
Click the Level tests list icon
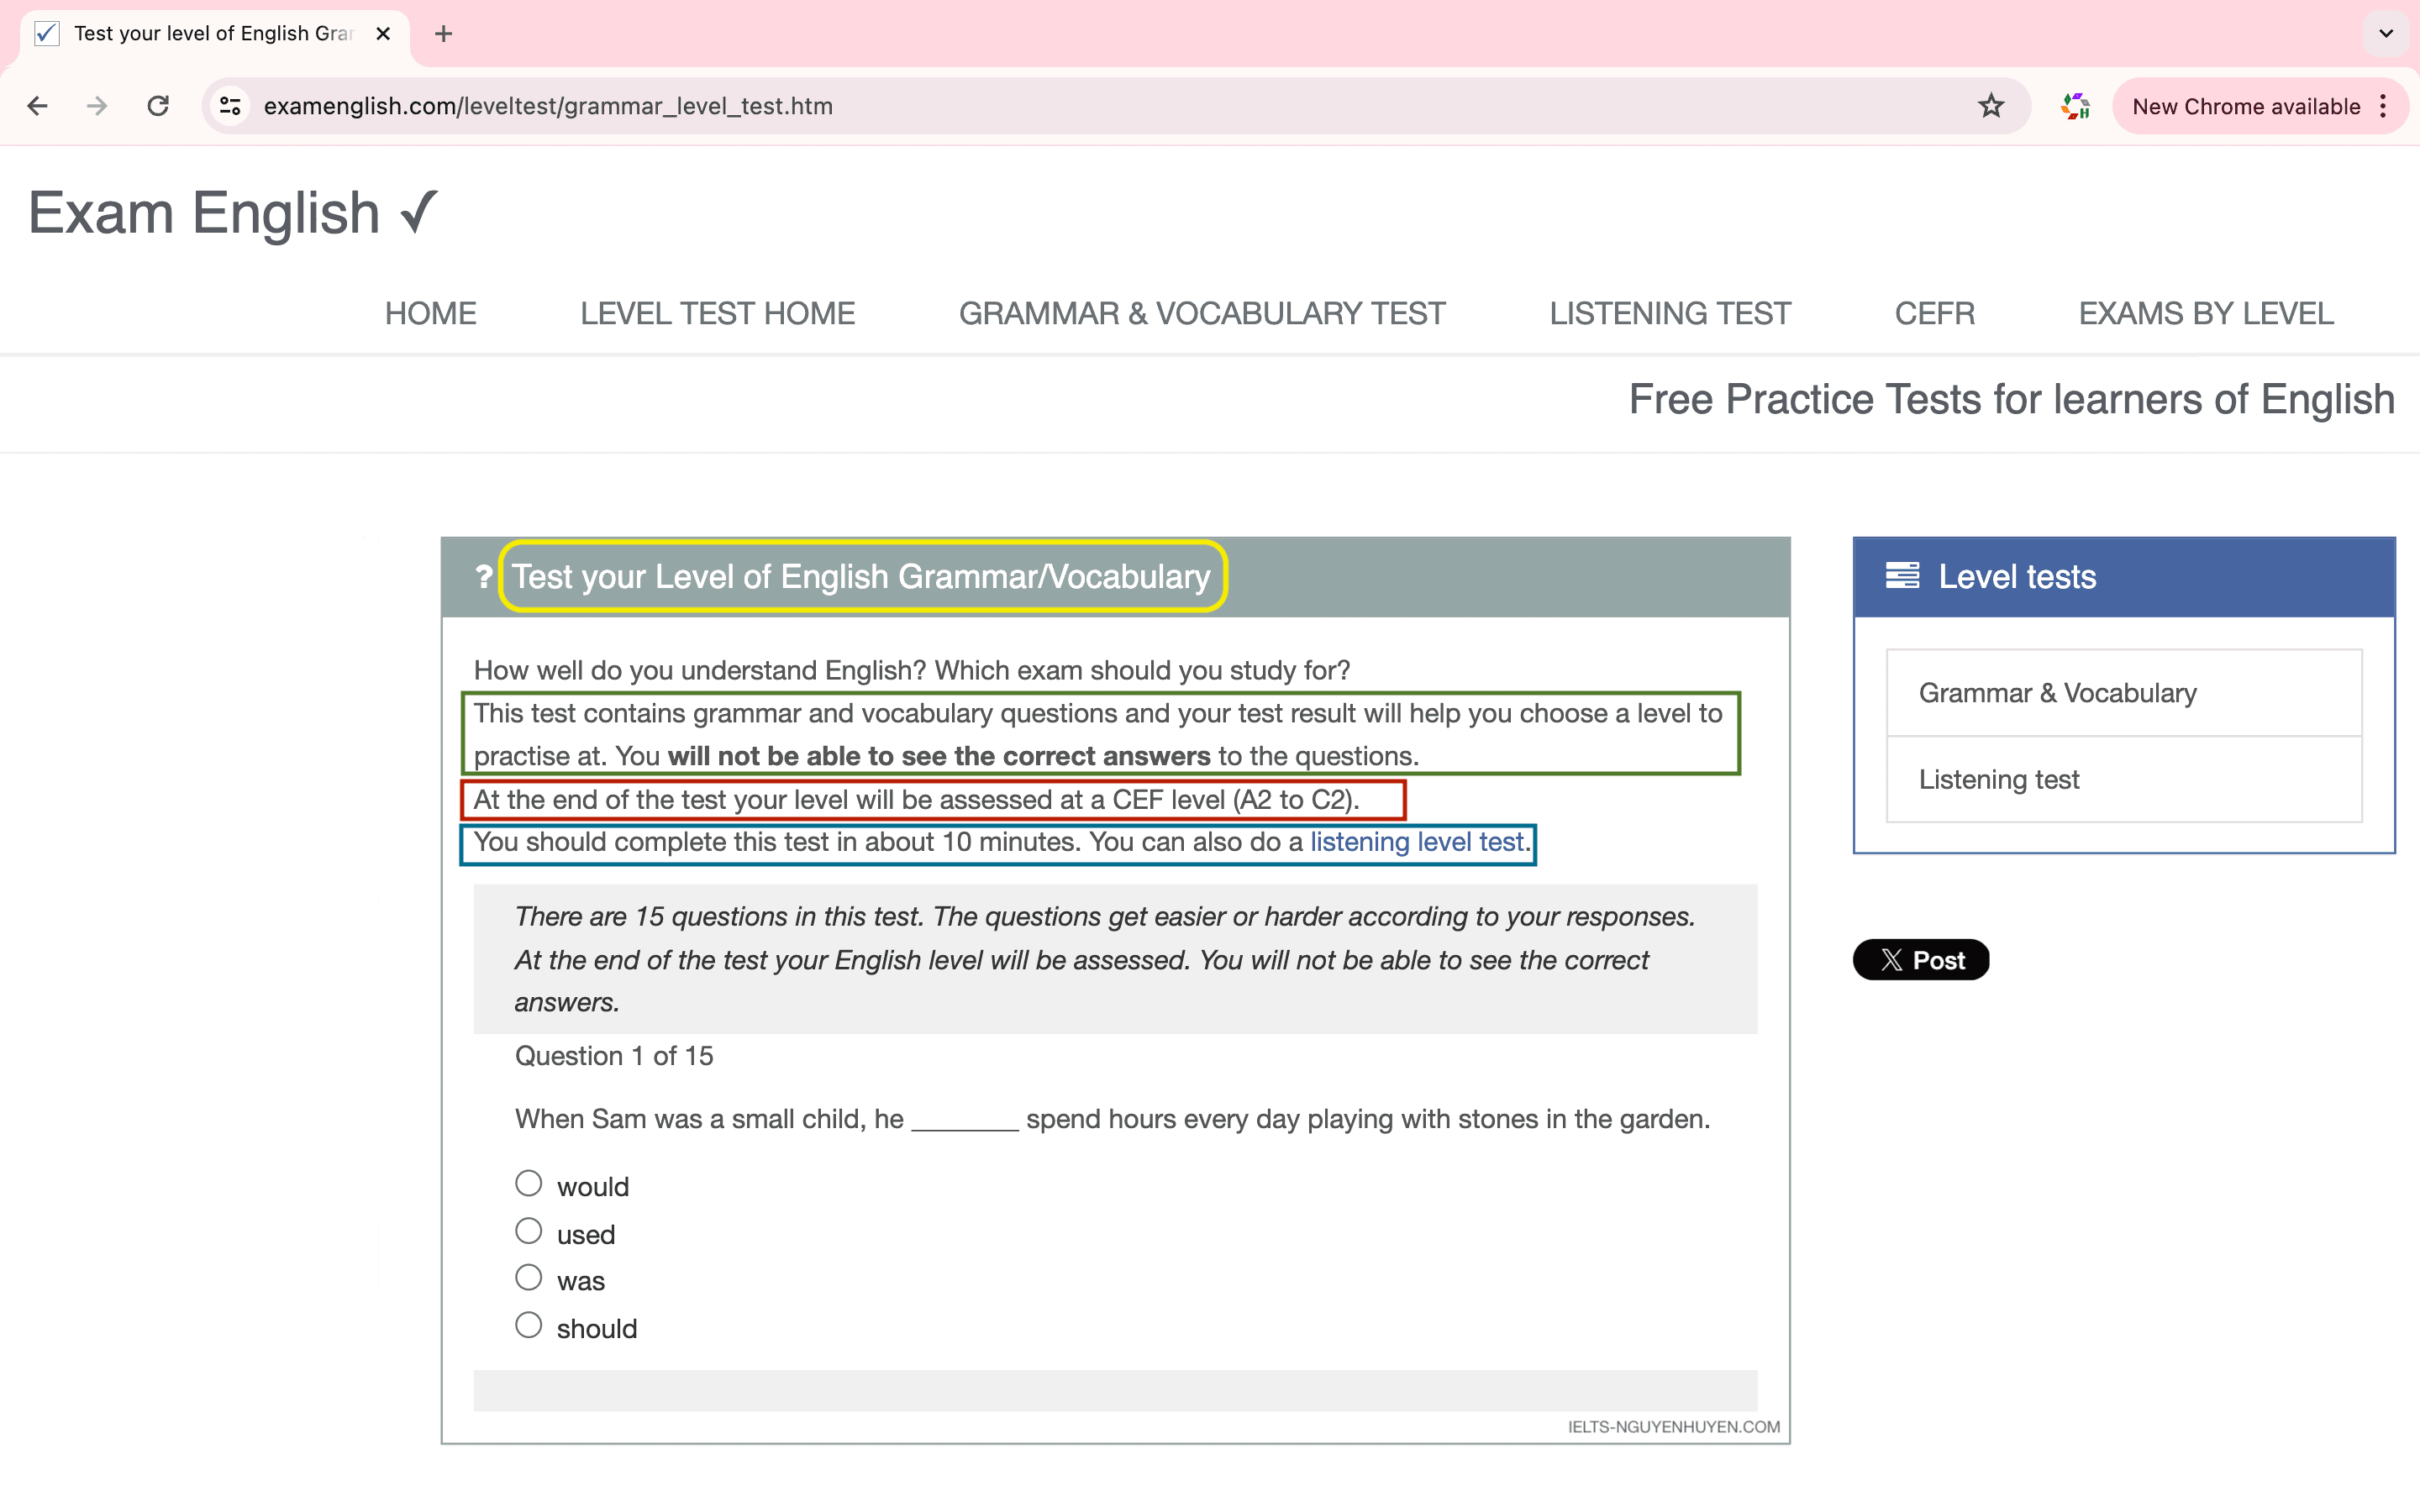coord(1902,576)
